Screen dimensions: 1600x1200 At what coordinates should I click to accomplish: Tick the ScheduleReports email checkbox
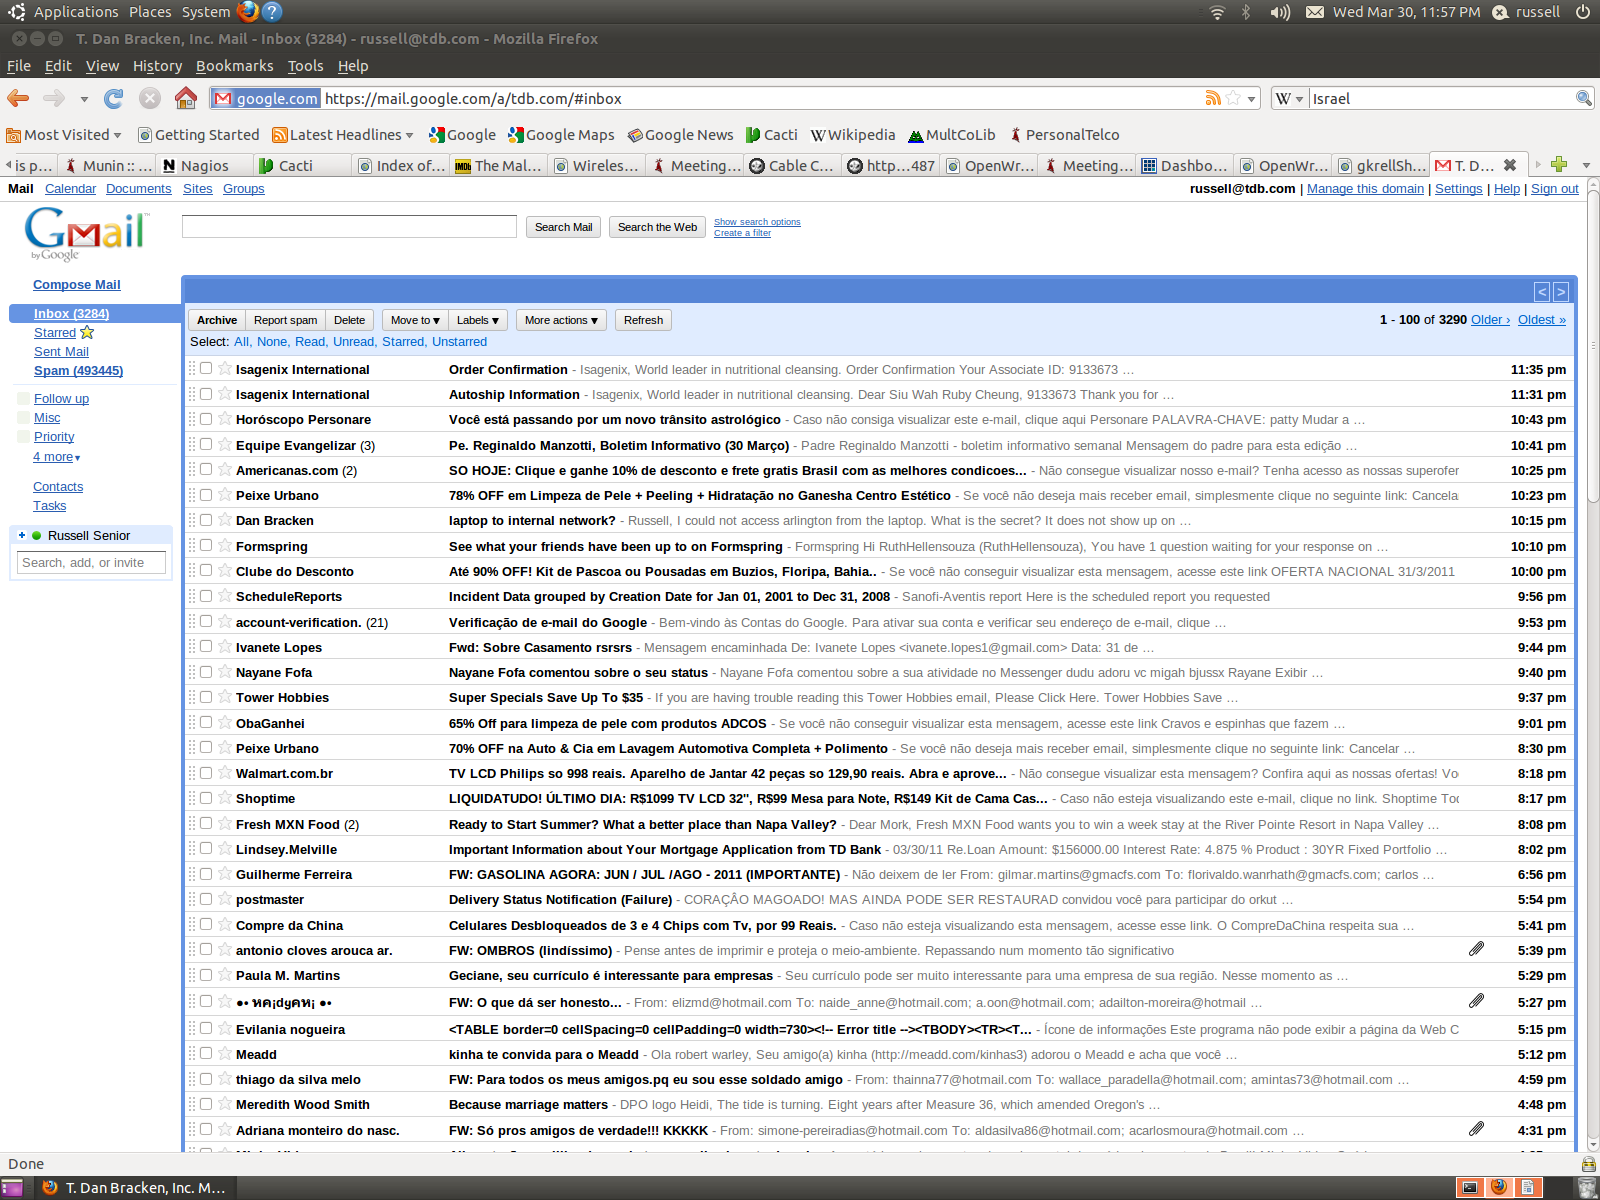pyautogui.click(x=206, y=596)
